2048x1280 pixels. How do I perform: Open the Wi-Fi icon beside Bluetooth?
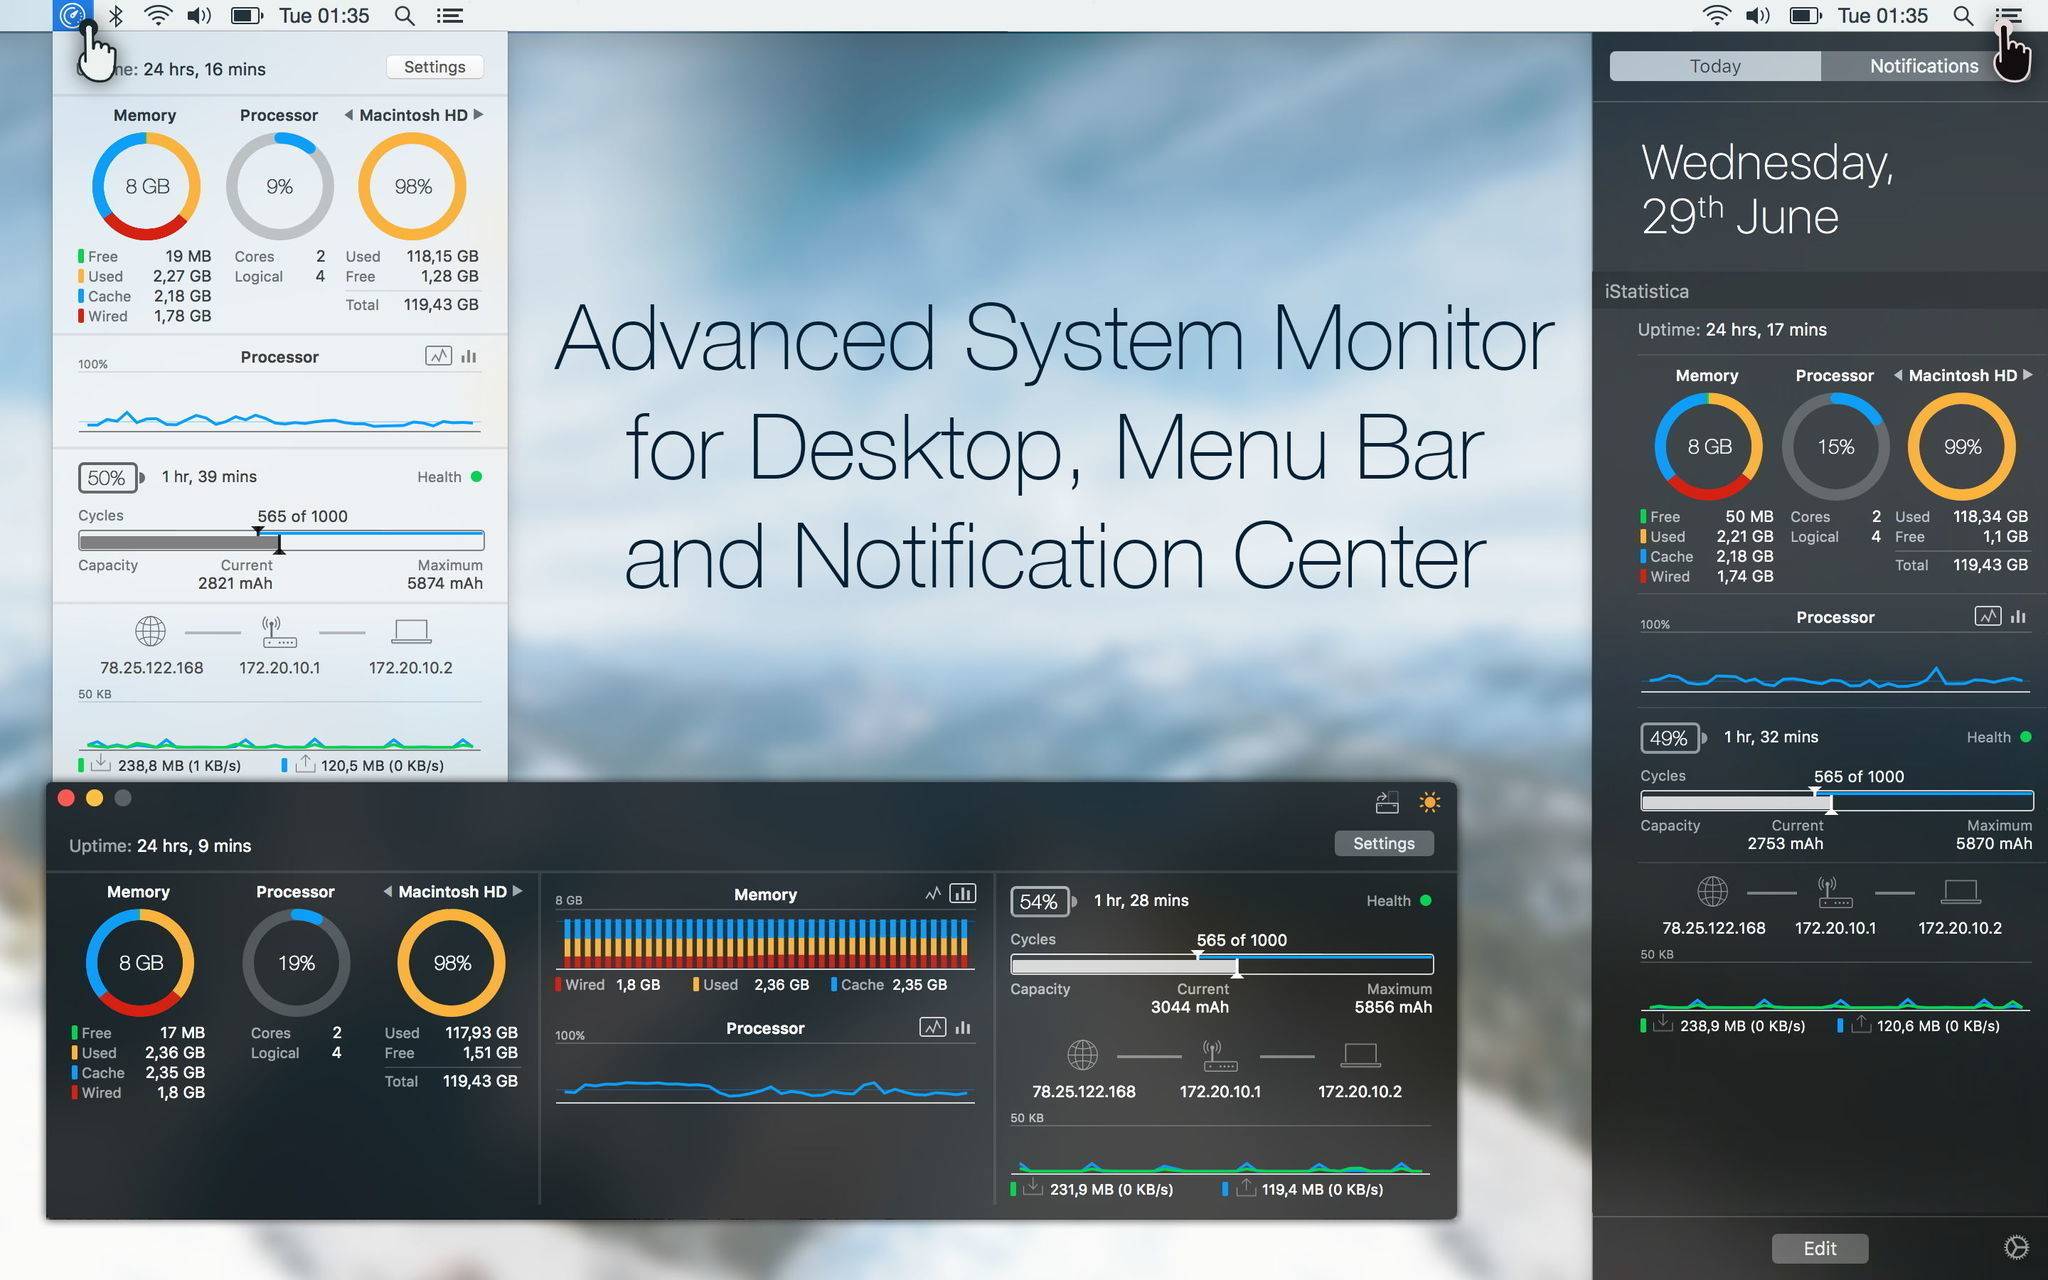[158, 15]
